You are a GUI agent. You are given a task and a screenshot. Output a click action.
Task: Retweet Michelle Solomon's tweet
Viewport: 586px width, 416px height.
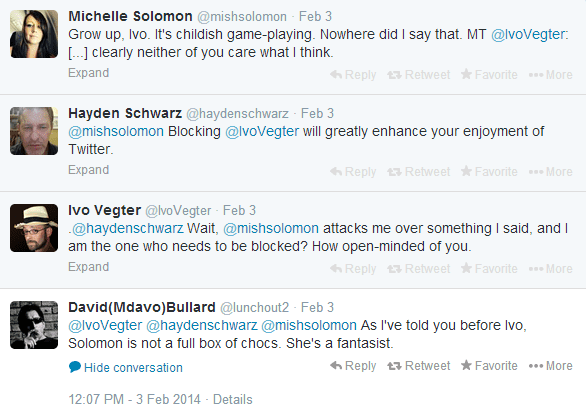tap(419, 75)
